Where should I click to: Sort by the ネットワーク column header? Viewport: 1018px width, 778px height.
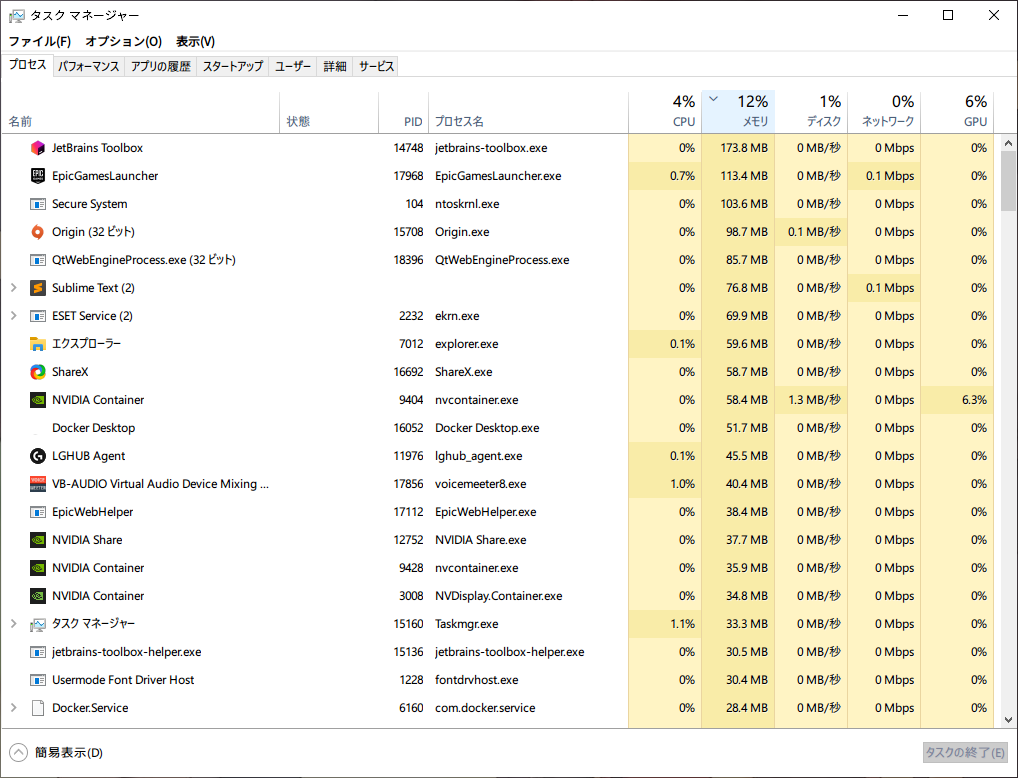tap(884, 112)
